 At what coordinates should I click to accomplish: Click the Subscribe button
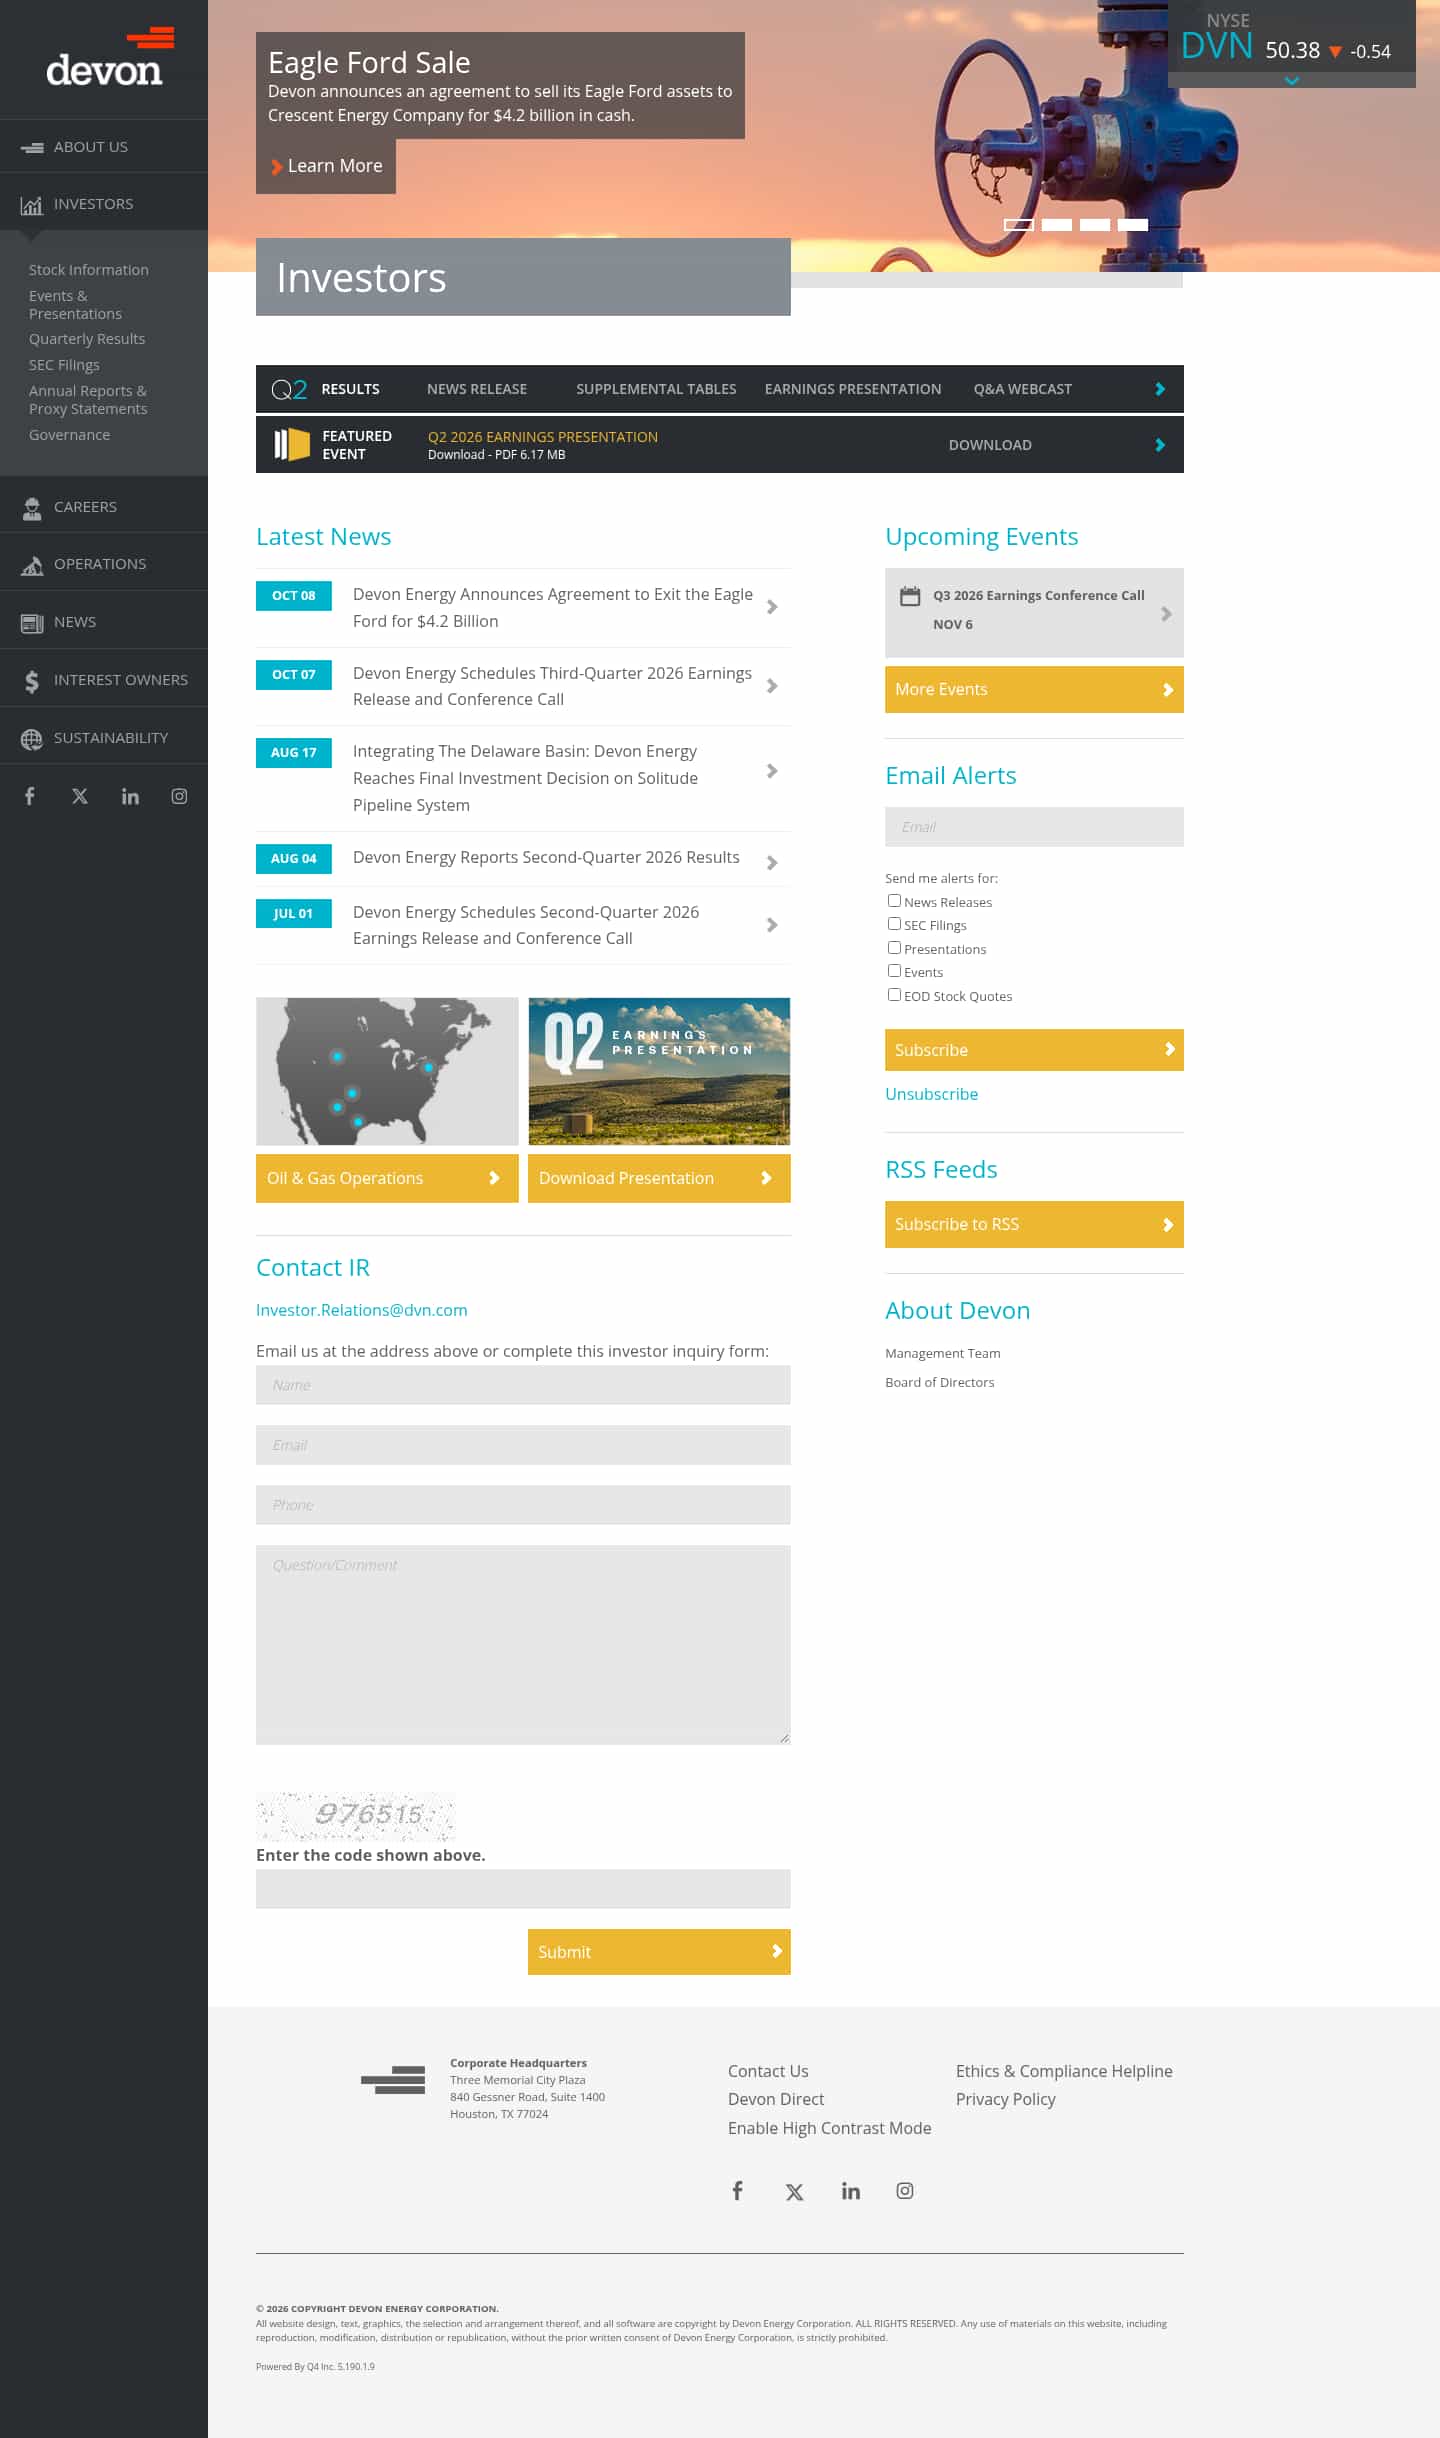click(1034, 1050)
